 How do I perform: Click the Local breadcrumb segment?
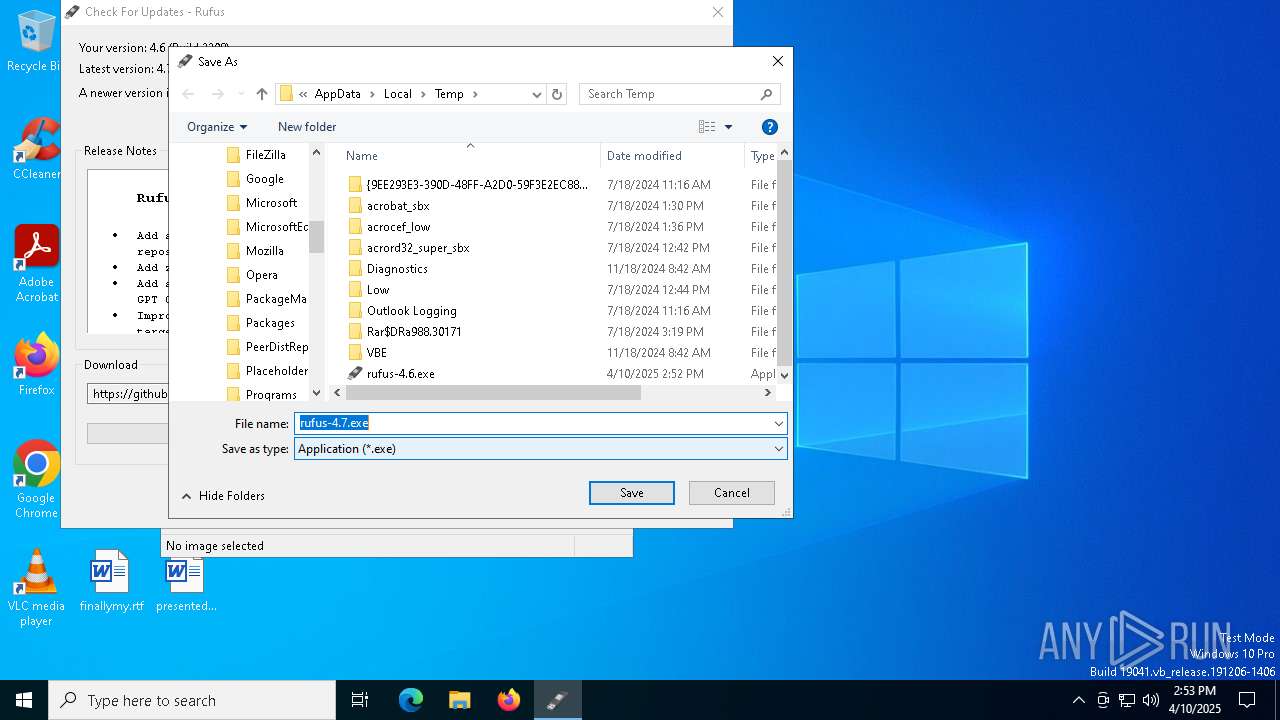(x=397, y=94)
